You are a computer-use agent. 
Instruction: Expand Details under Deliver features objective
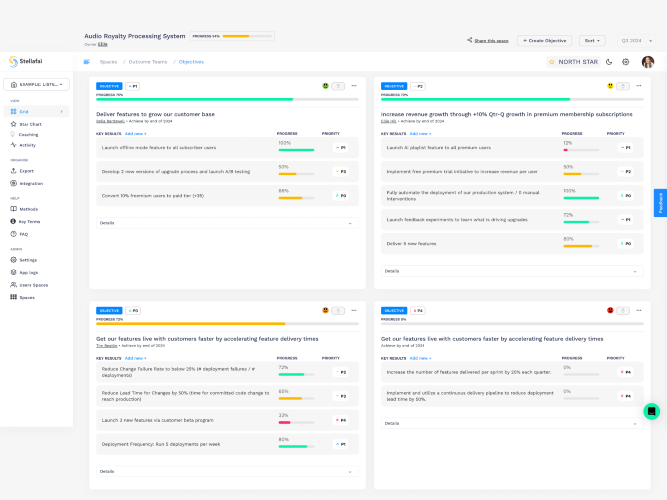[227, 223]
